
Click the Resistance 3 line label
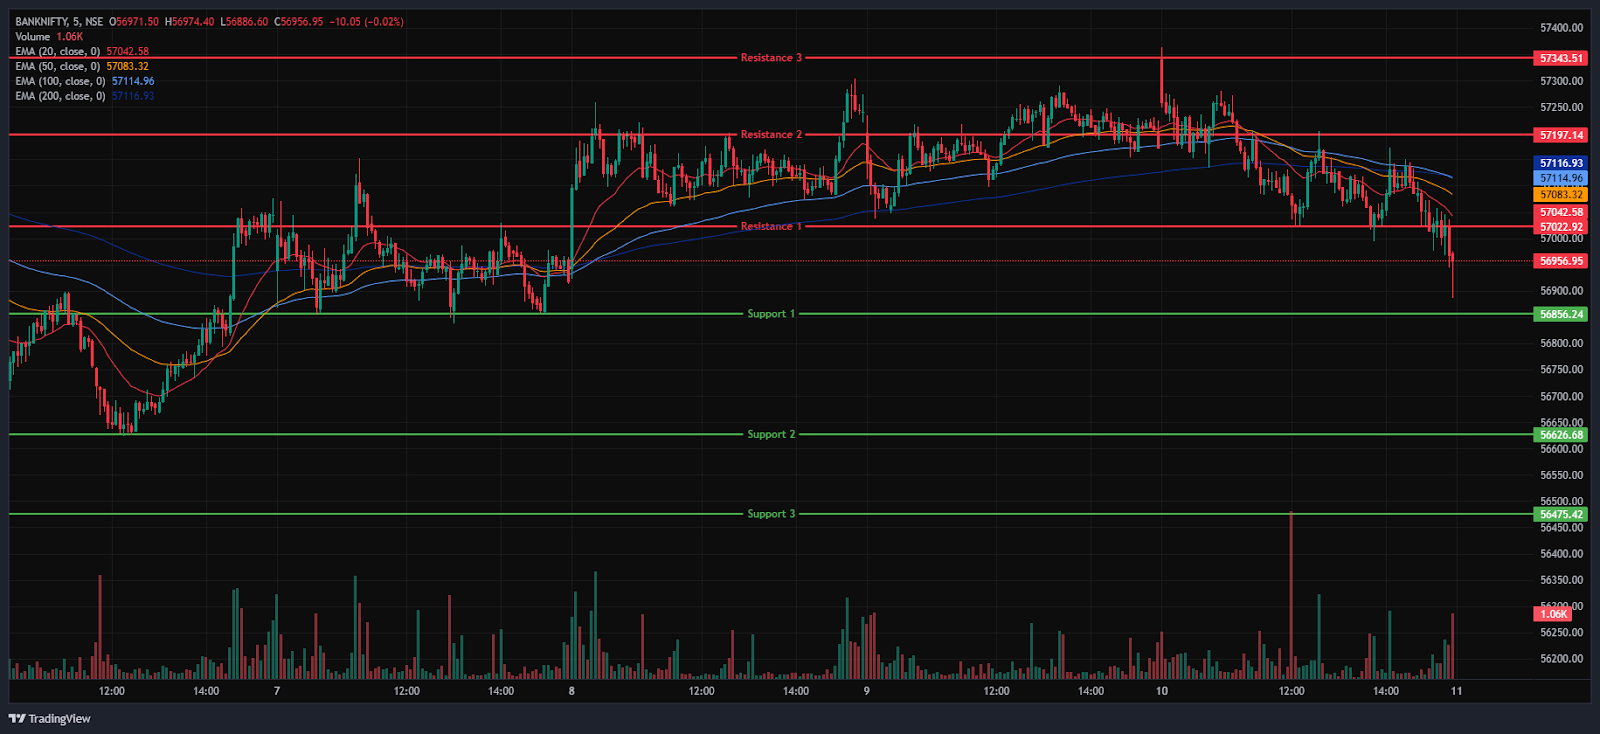[771, 58]
